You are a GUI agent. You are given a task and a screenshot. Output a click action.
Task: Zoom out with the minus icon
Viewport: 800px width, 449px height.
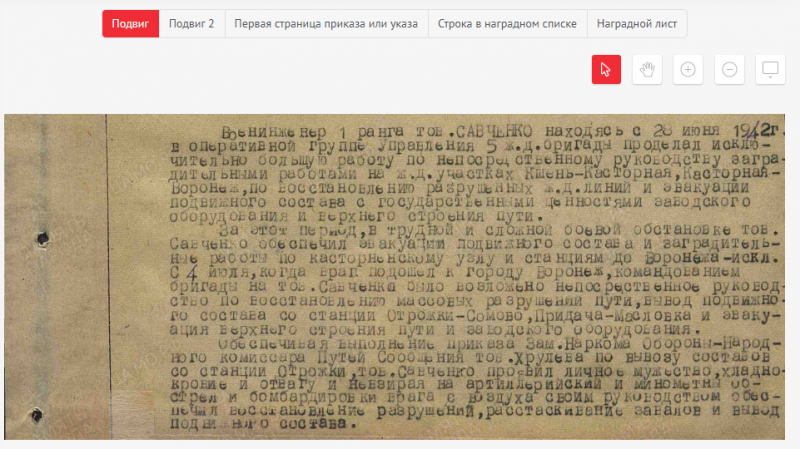pyautogui.click(x=729, y=69)
